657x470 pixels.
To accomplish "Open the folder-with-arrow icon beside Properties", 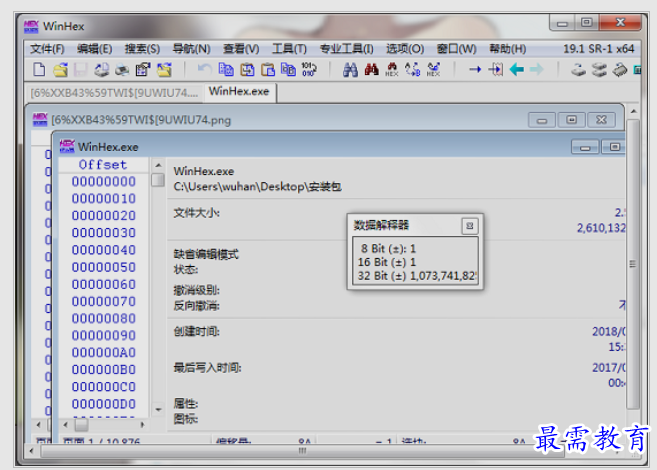I will (x=164, y=69).
